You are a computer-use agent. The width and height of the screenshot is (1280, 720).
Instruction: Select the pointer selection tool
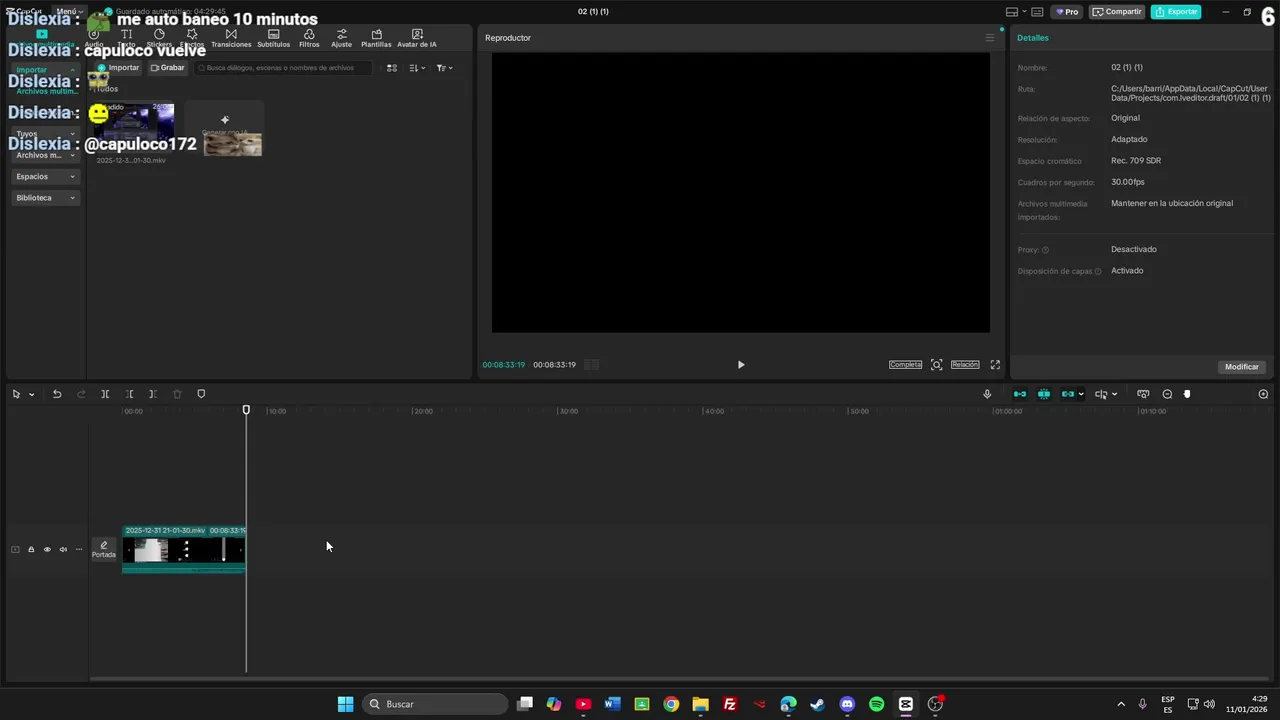(16, 394)
